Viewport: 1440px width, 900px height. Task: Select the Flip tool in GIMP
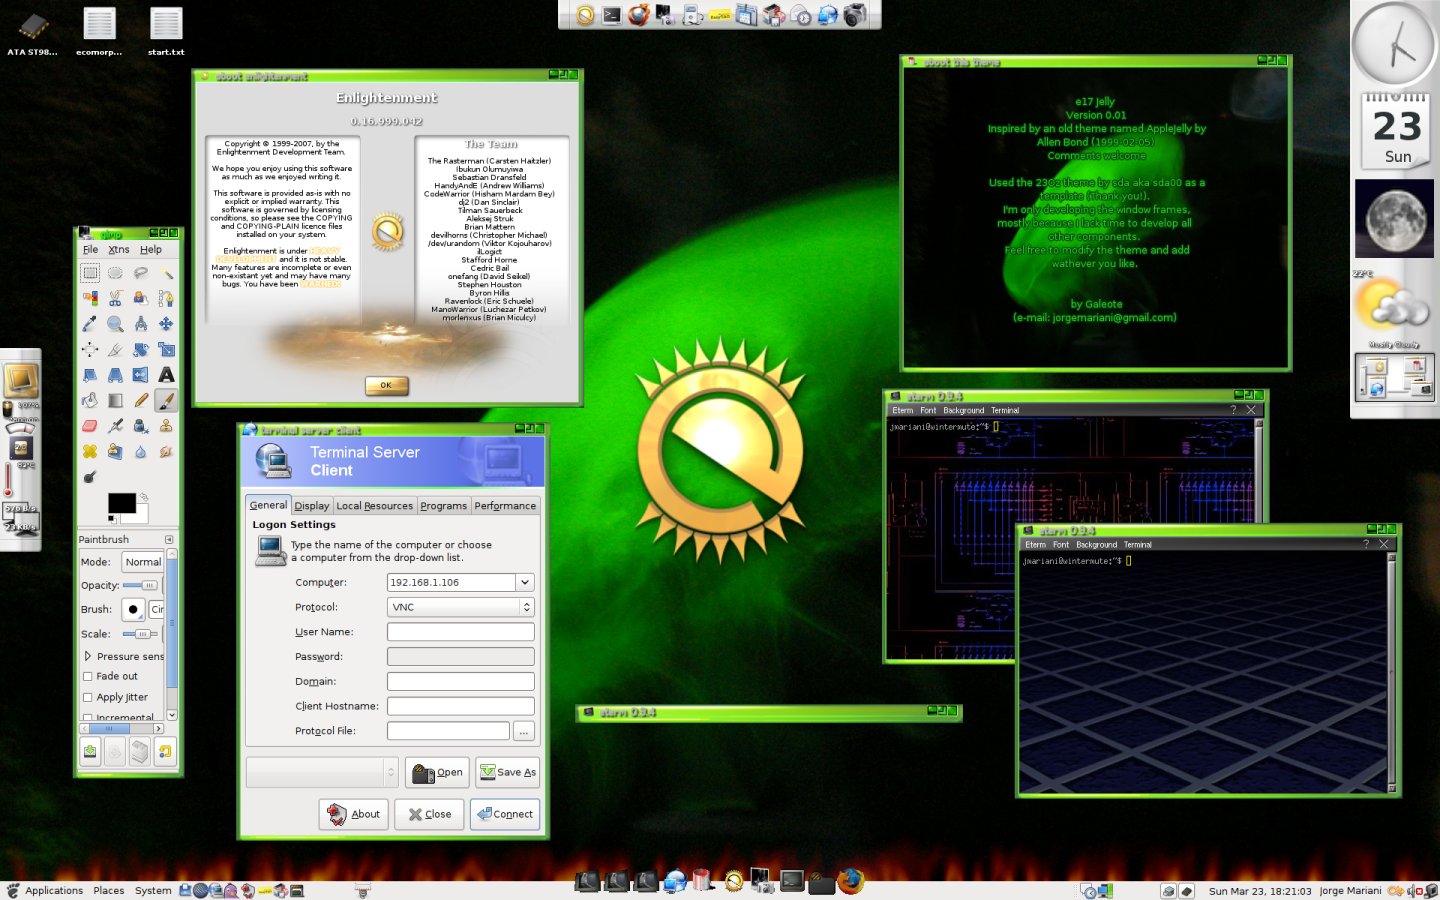coord(141,375)
